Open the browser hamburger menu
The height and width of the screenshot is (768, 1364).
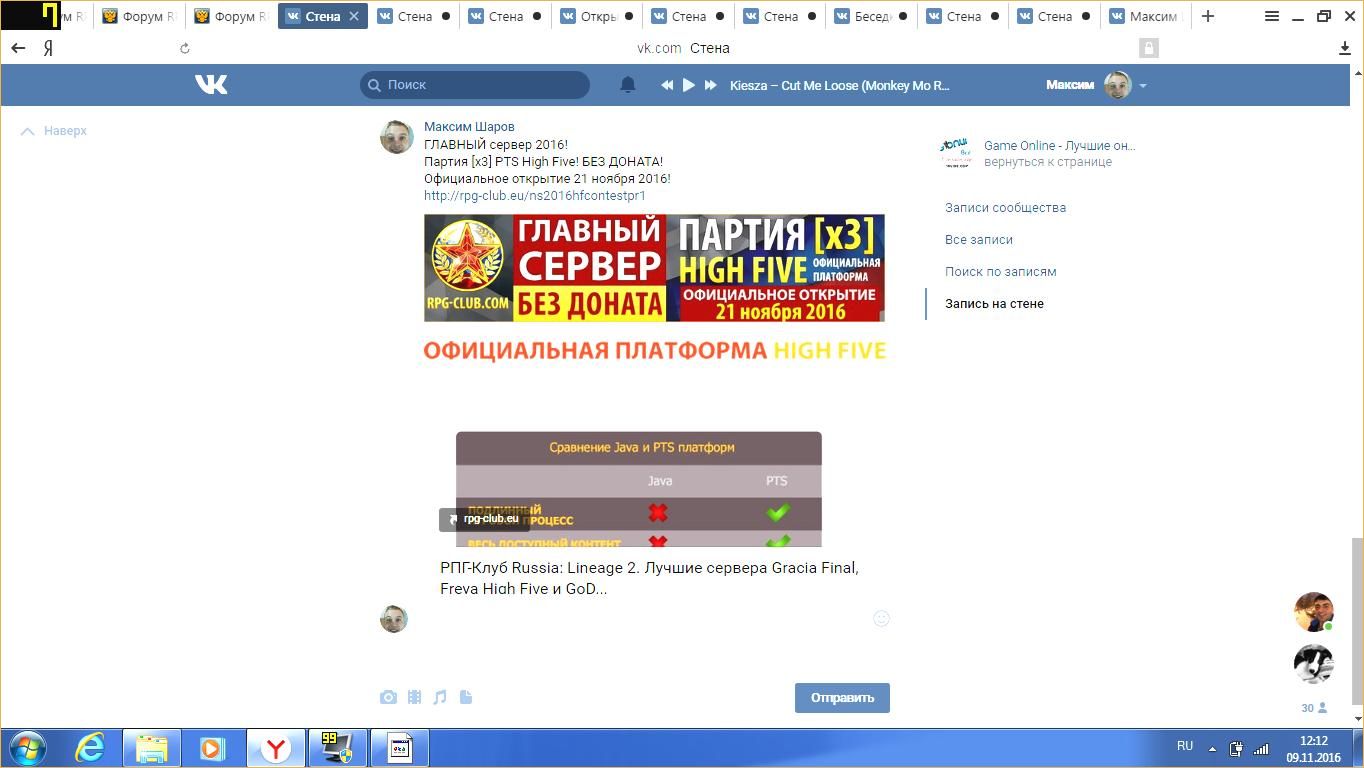(1272, 16)
